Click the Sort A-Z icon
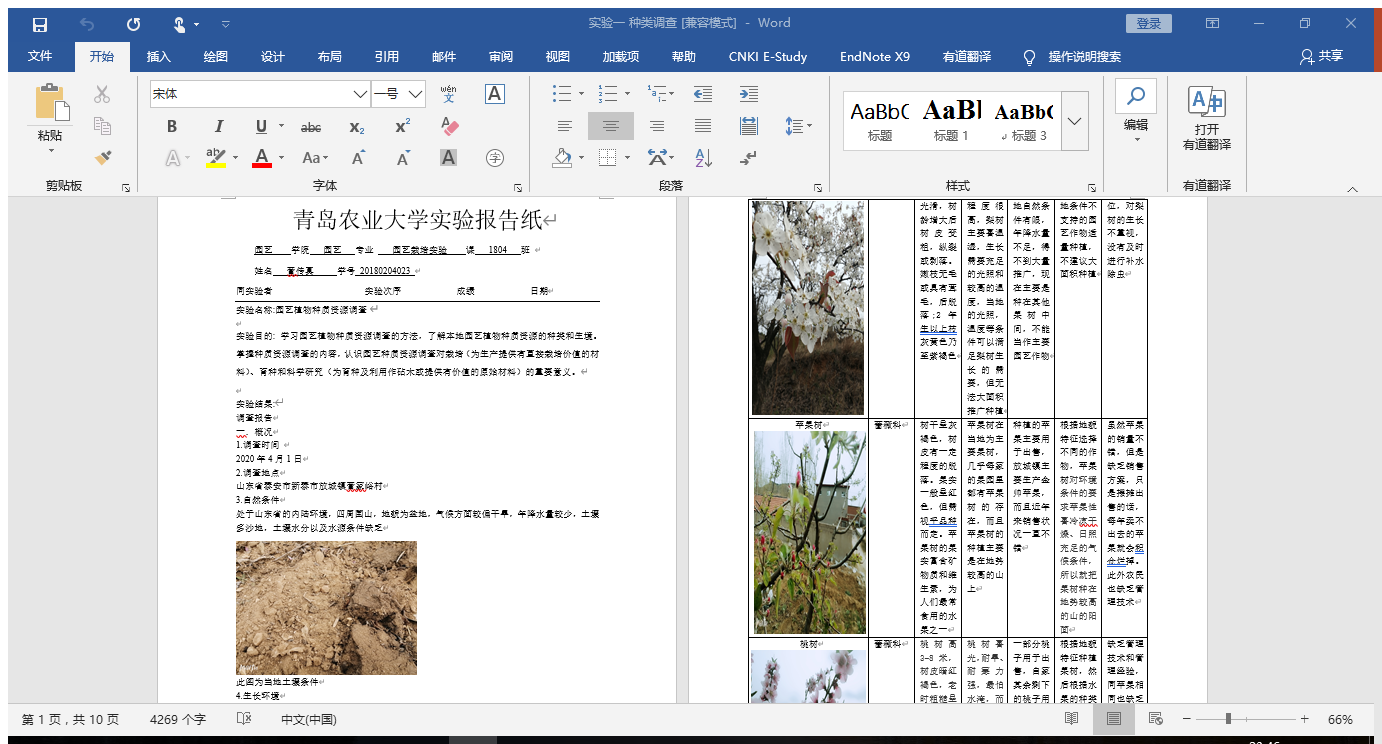This screenshot has height=744, width=1382. (x=703, y=158)
